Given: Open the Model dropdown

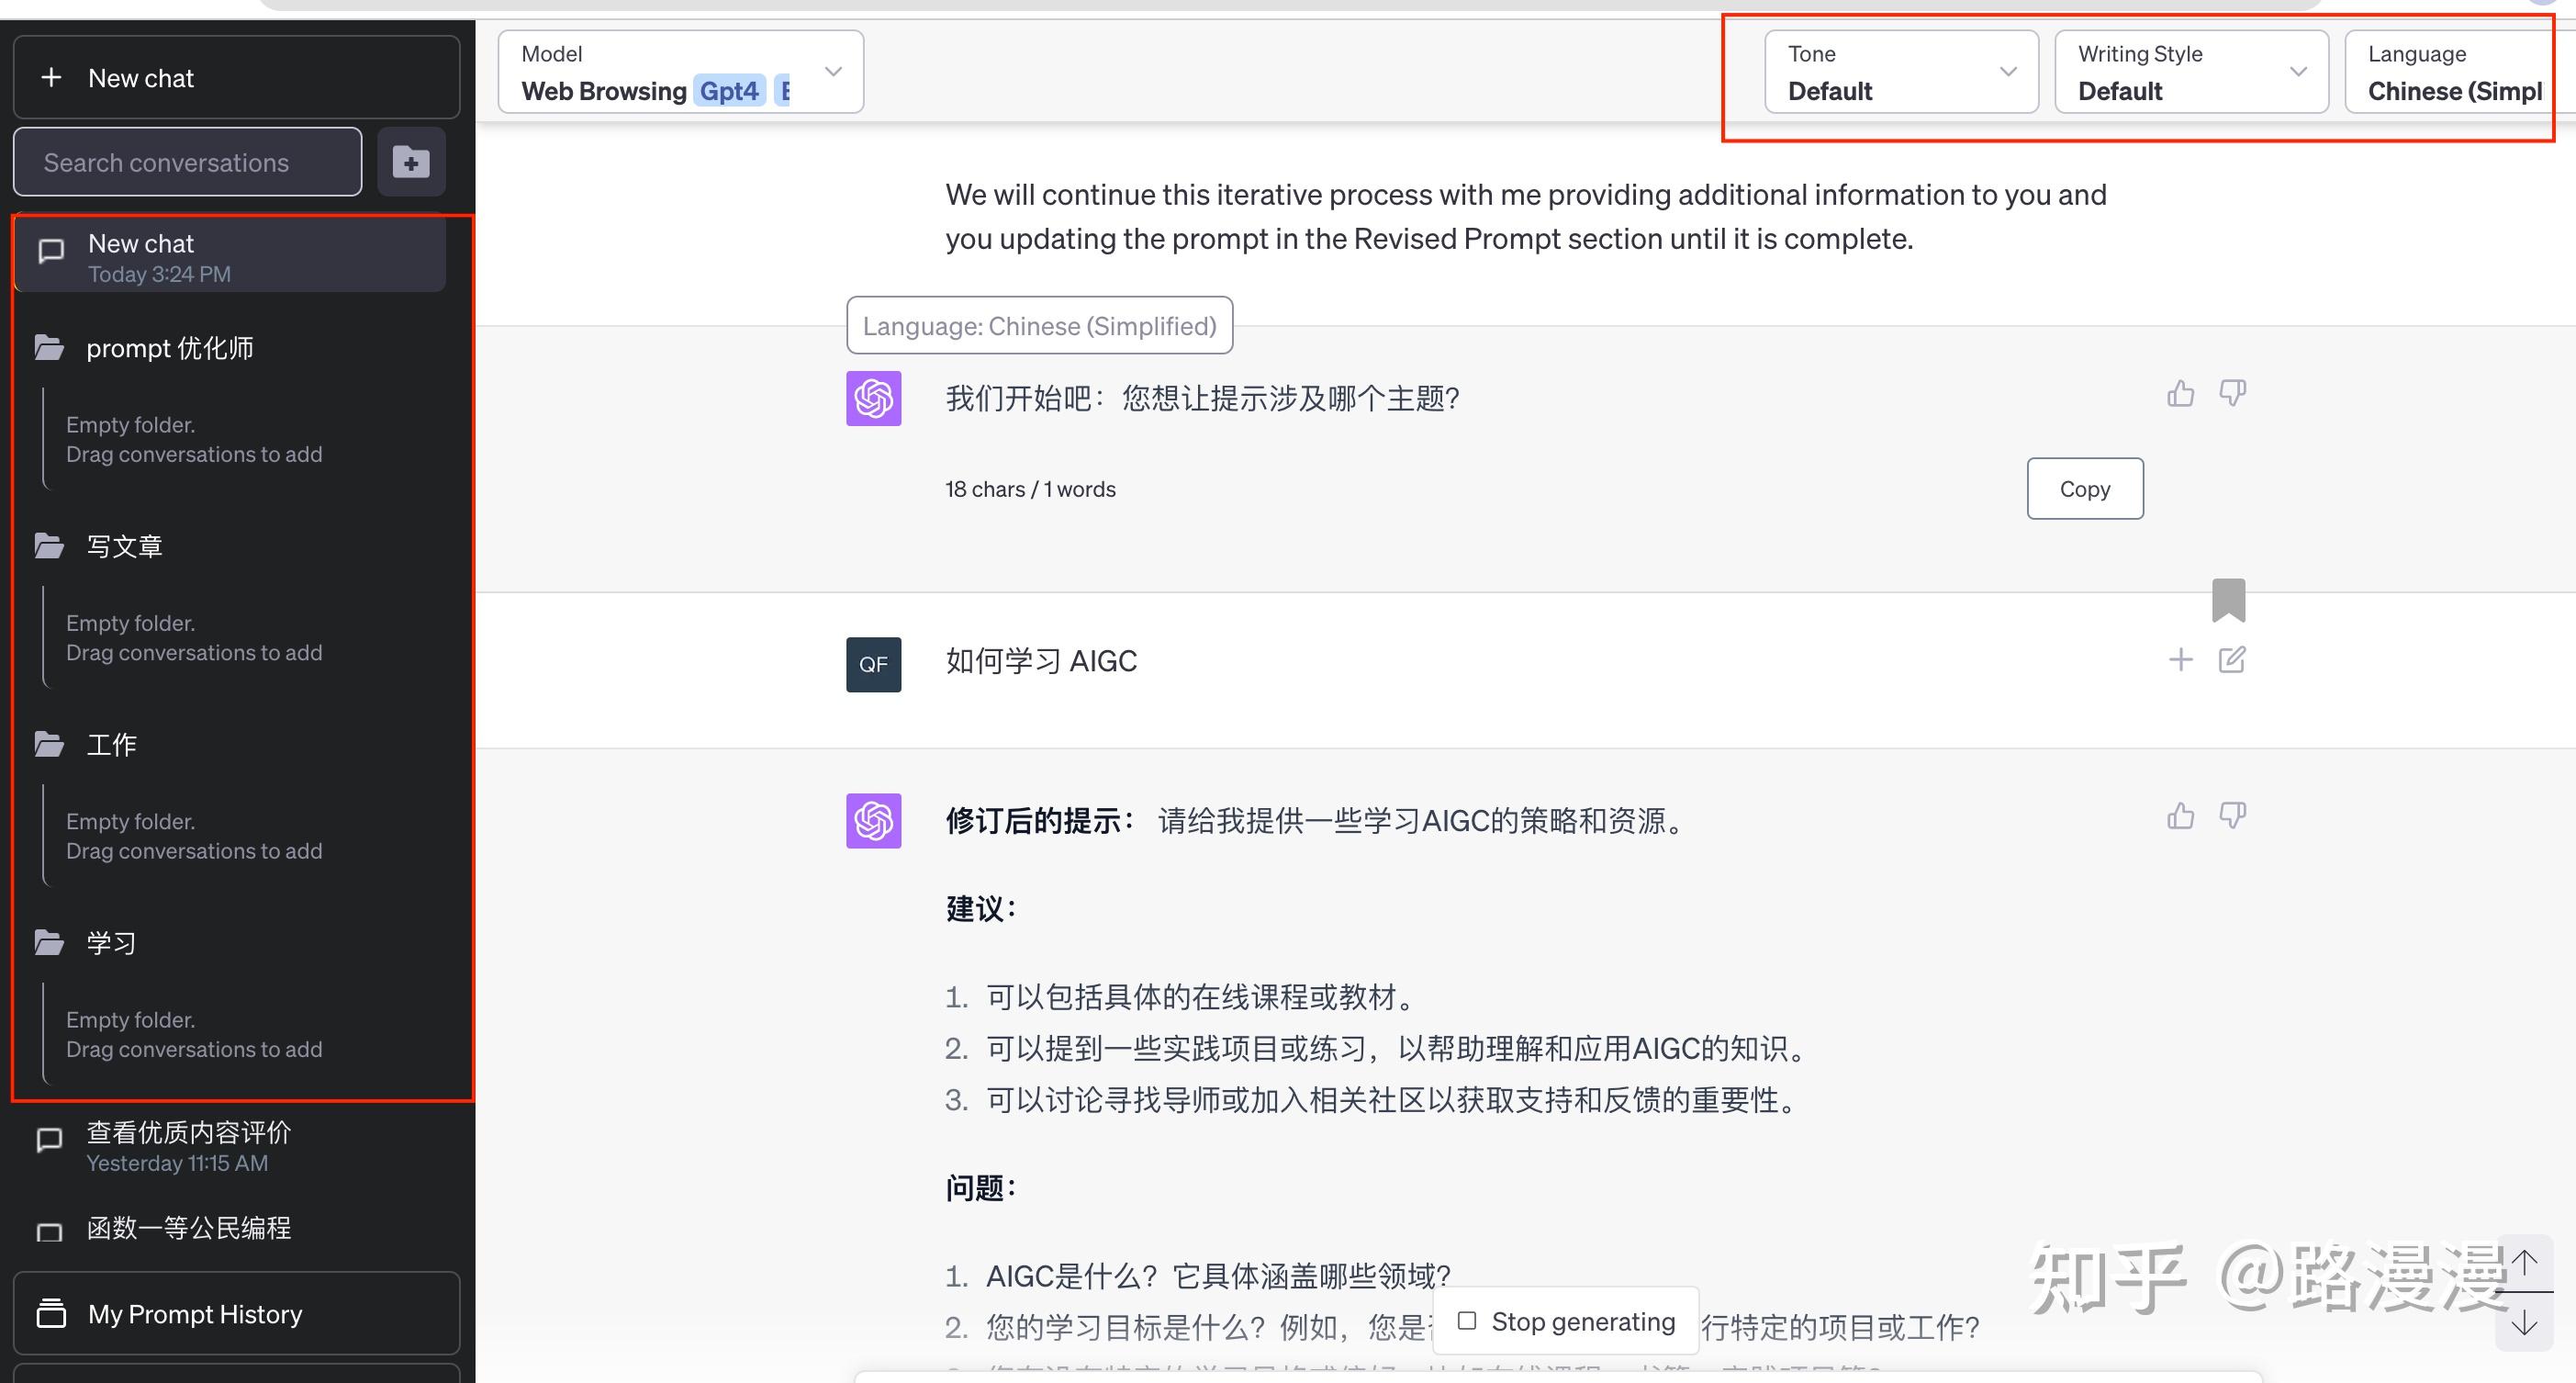Looking at the screenshot, I should coord(681,72).
